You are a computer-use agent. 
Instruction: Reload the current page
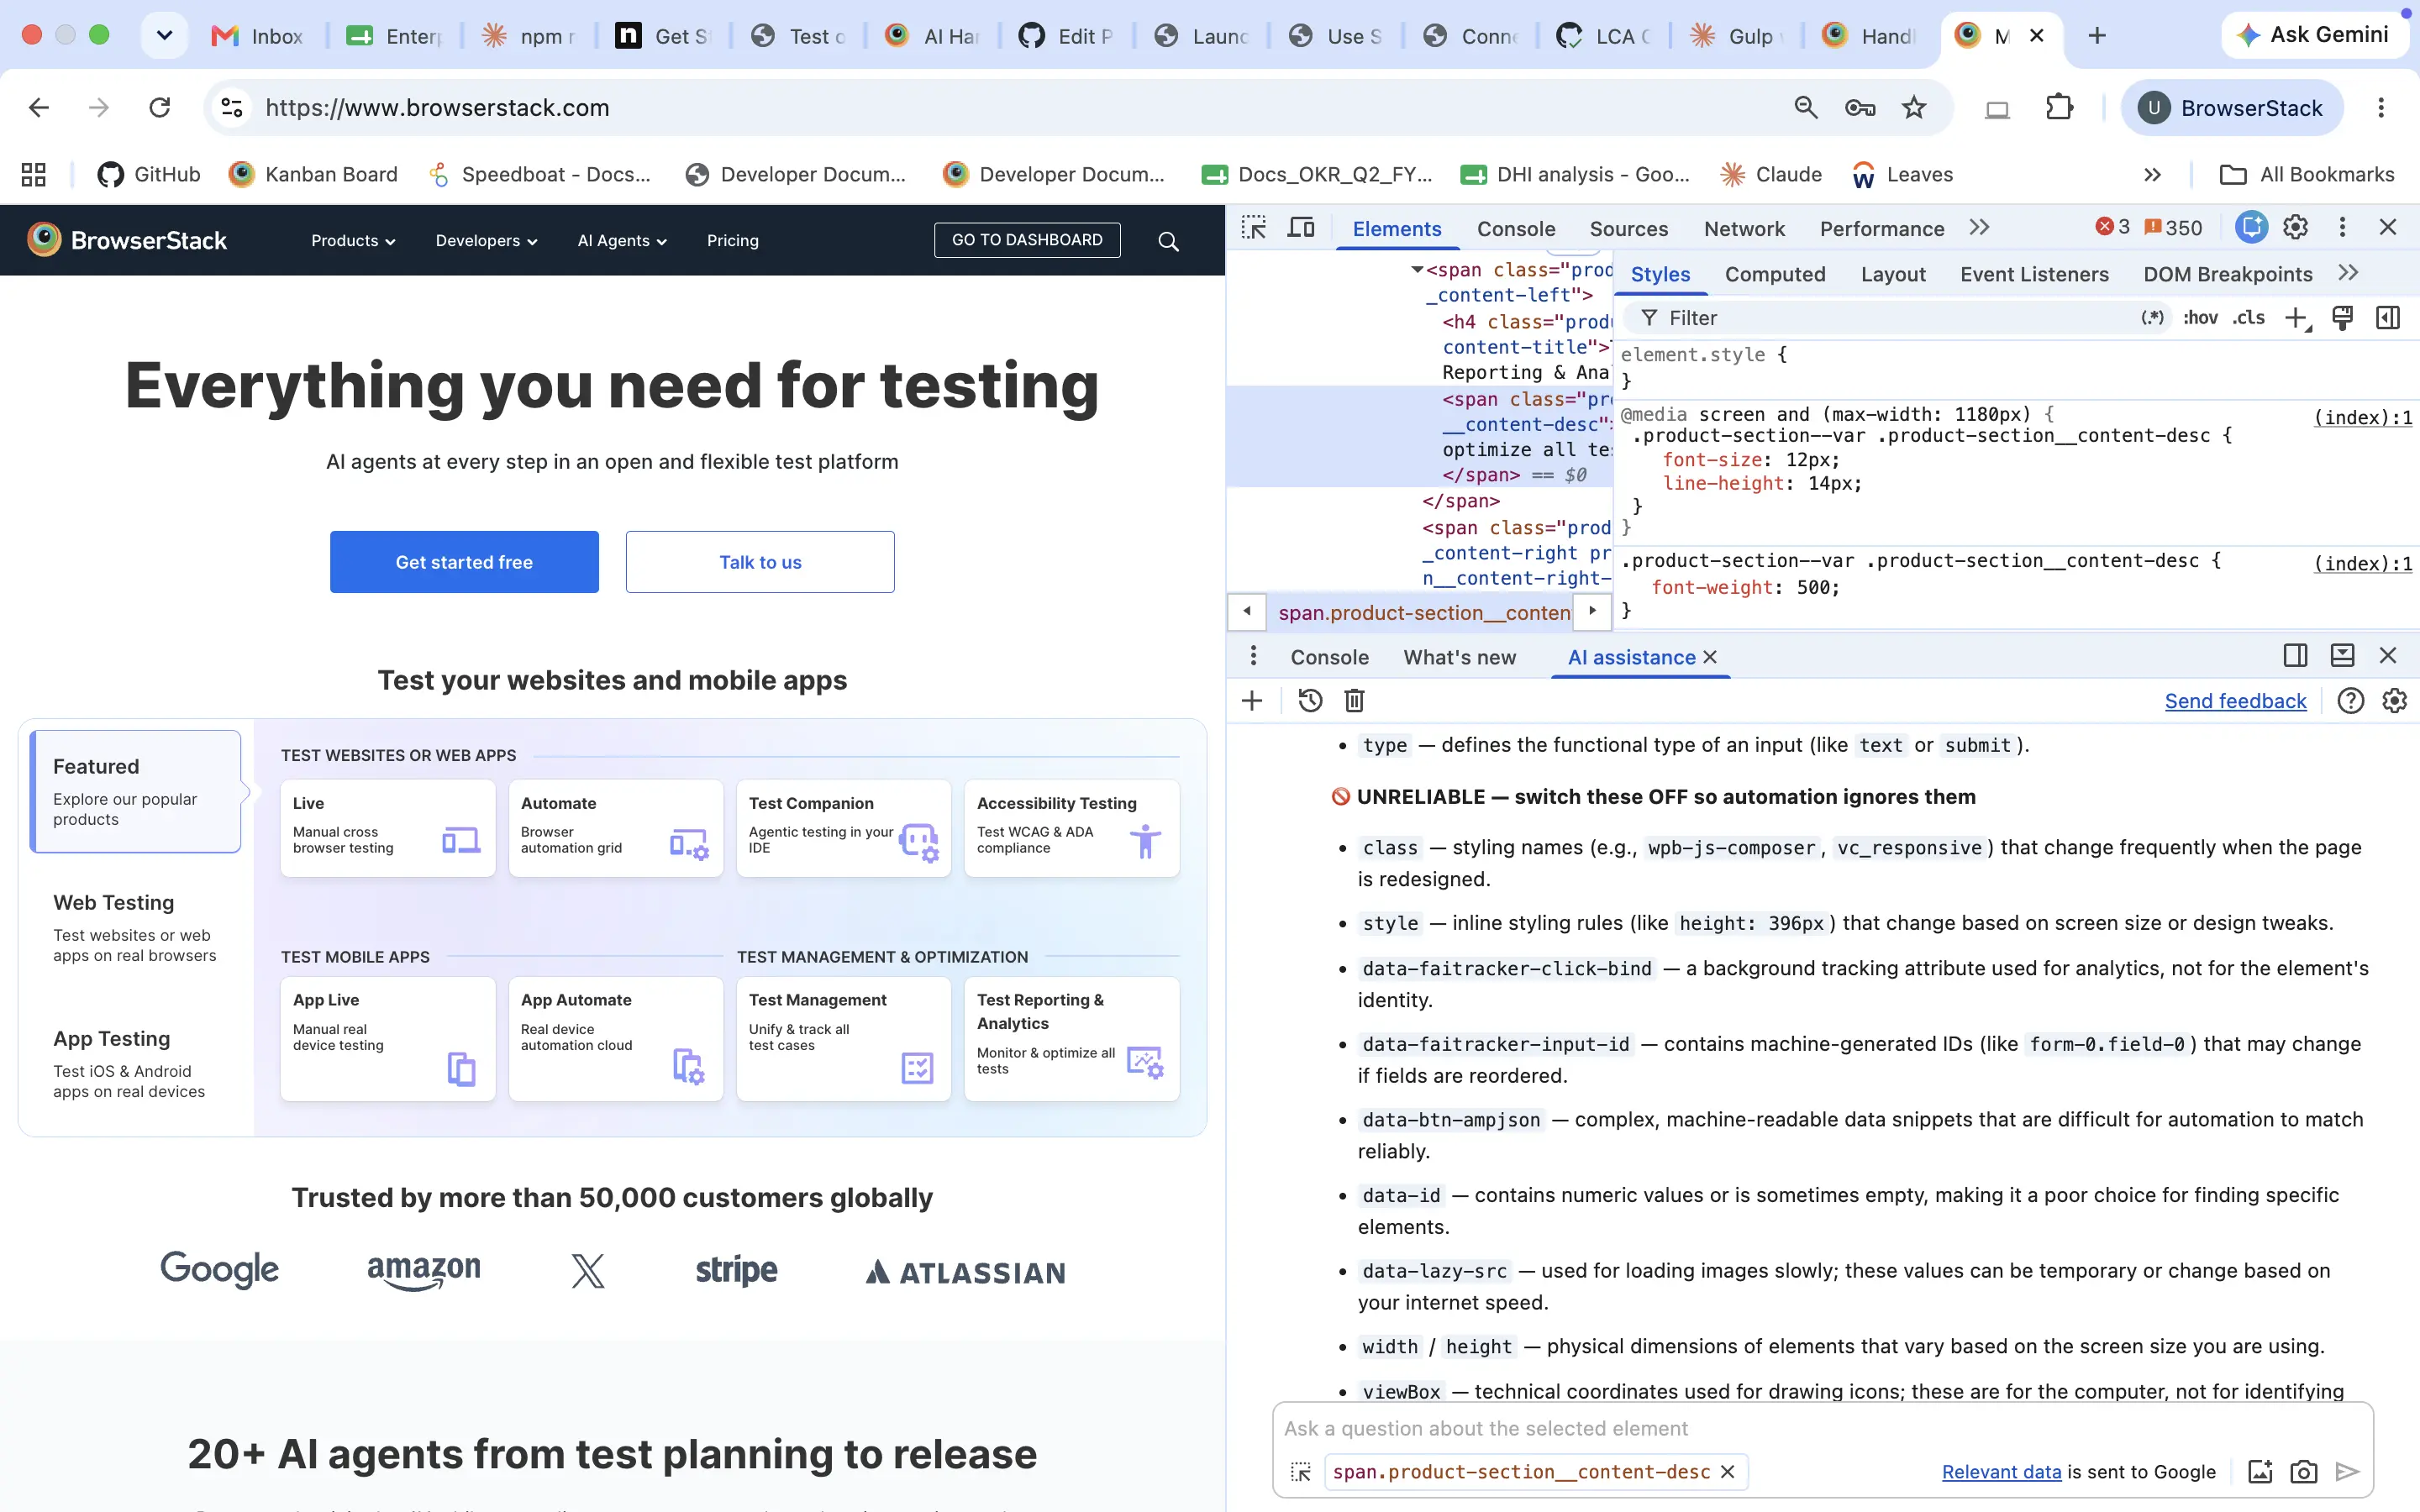tap(160, 108)
